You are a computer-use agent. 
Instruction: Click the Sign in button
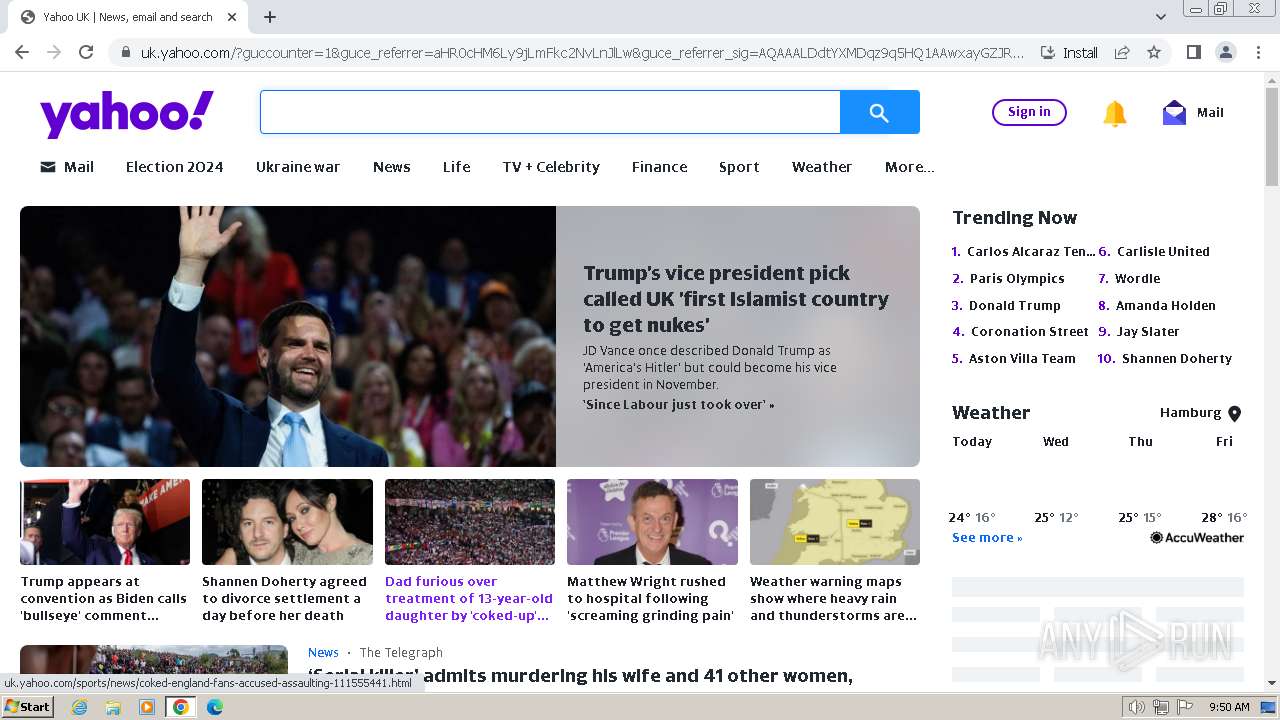tap(1029, 112)
